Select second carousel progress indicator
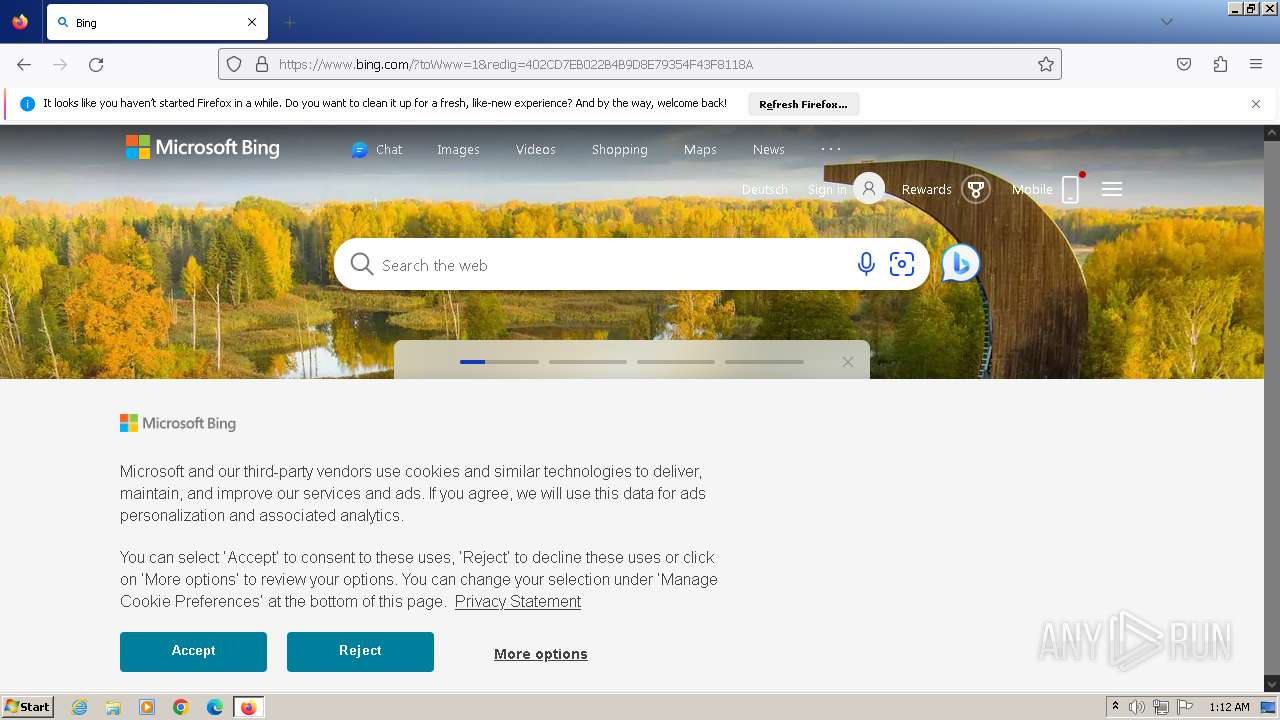 tap(588, 362)
